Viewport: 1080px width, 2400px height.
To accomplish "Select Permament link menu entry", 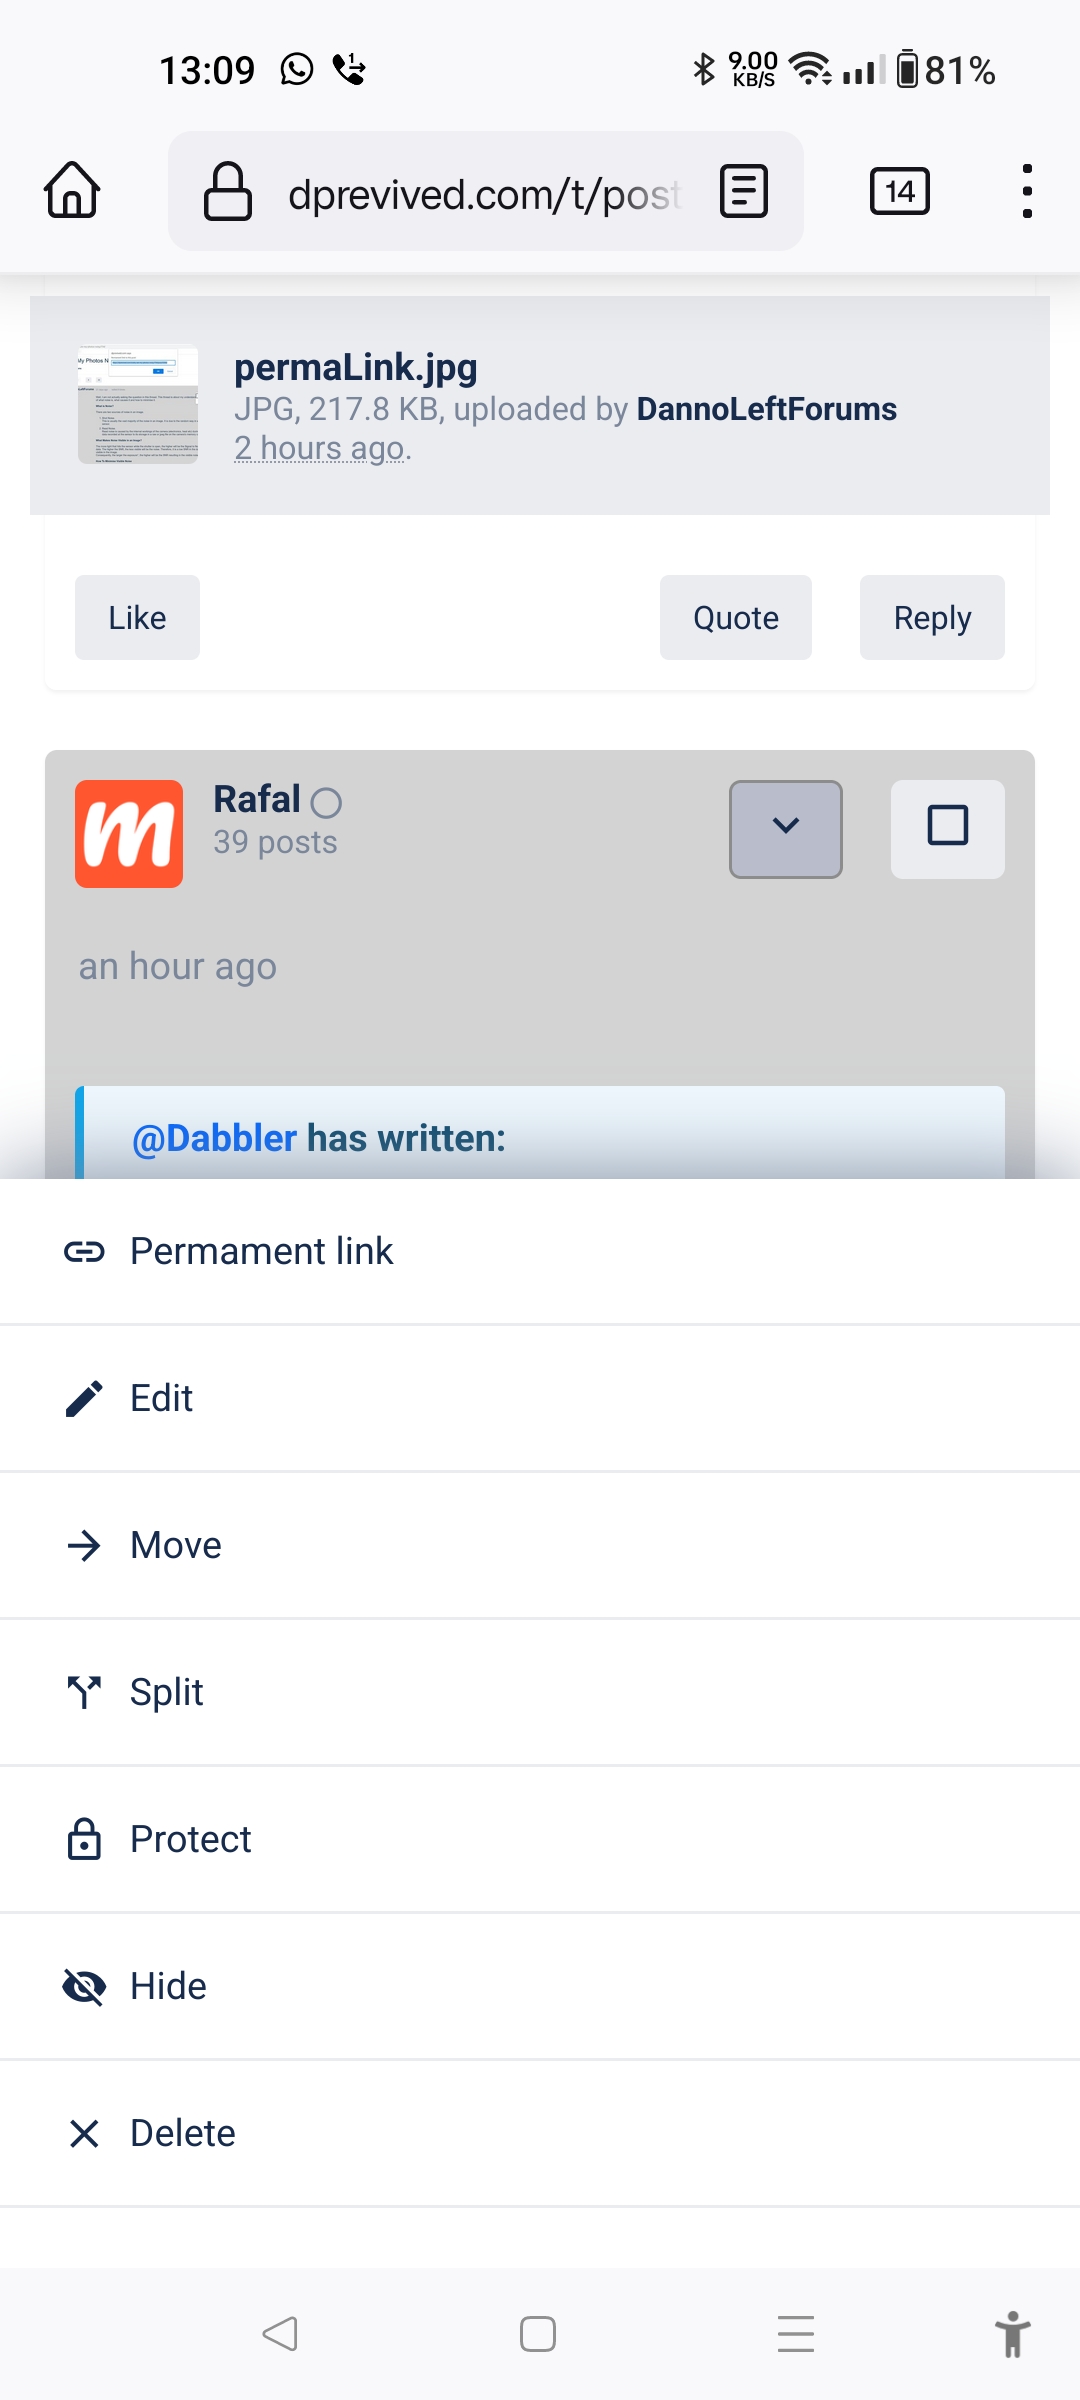I will 540,1252.
